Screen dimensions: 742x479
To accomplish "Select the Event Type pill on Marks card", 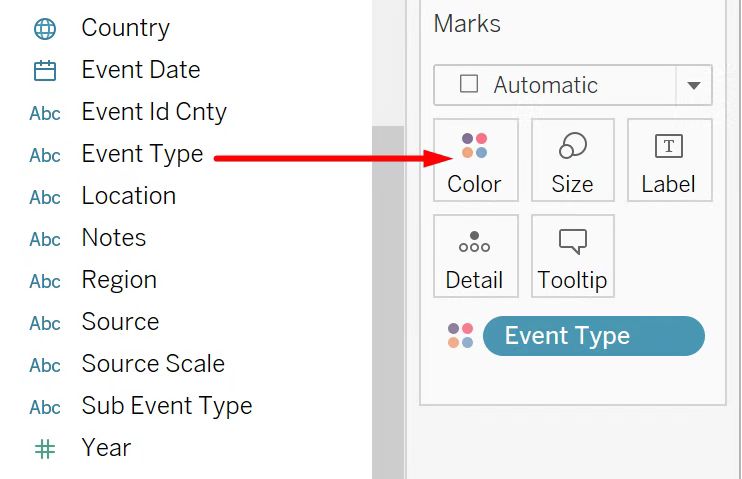I will click(x=593, y=336).
